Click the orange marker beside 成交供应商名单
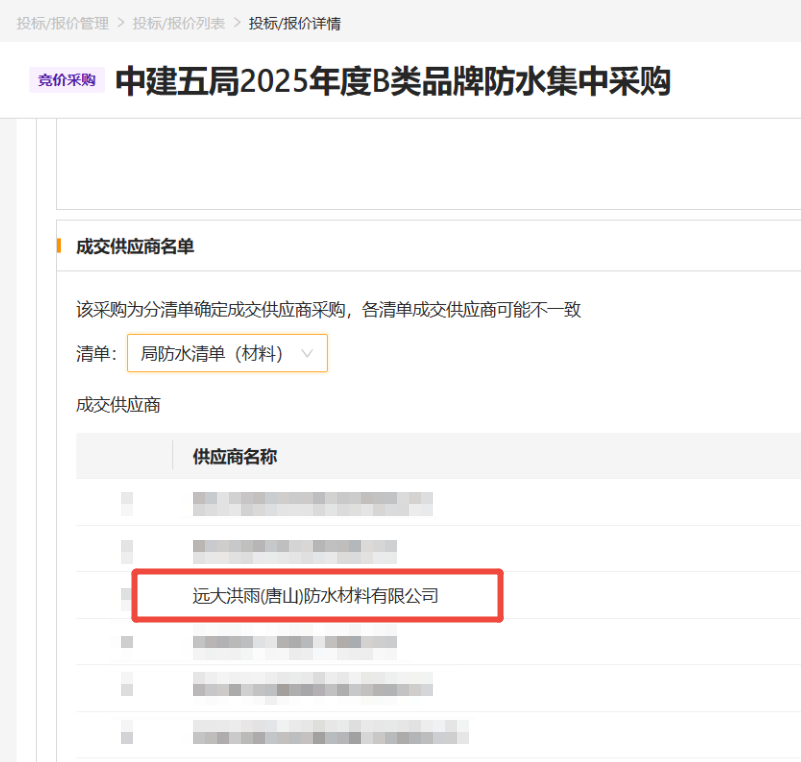Screen dimensions: 801x762 [59, 246]
